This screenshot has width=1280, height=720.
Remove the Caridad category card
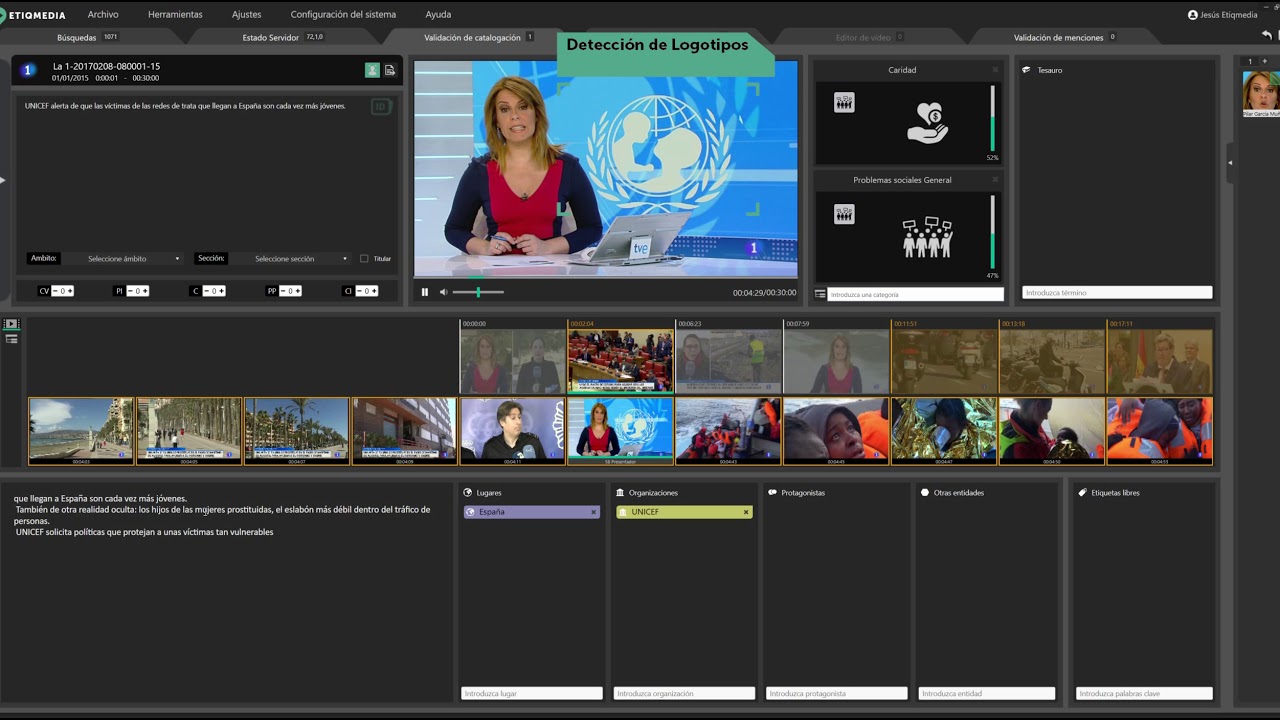click(x=995, y=70)
